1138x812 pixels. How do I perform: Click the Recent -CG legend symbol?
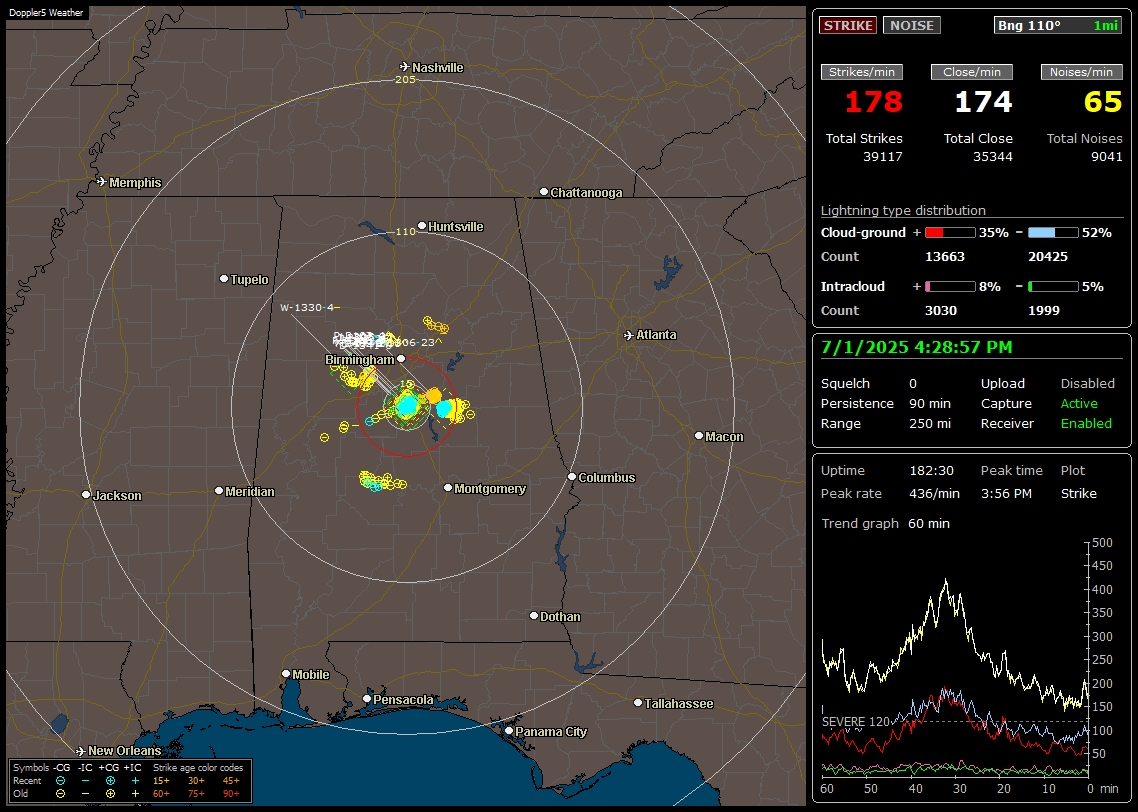(x=60, y=781)
